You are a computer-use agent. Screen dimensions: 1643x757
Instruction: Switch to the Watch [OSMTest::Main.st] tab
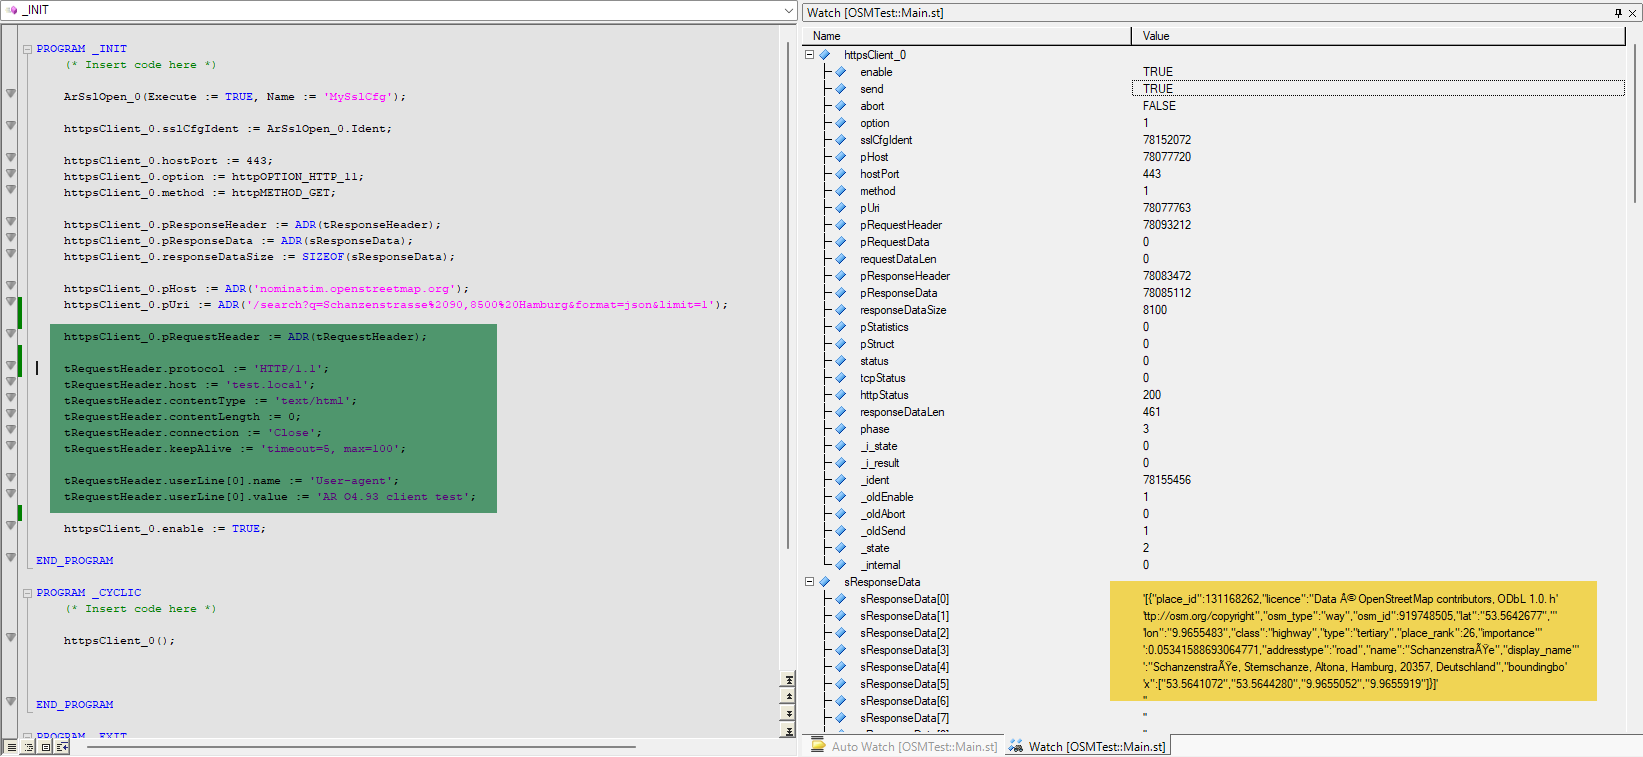tap(1087, 747)
